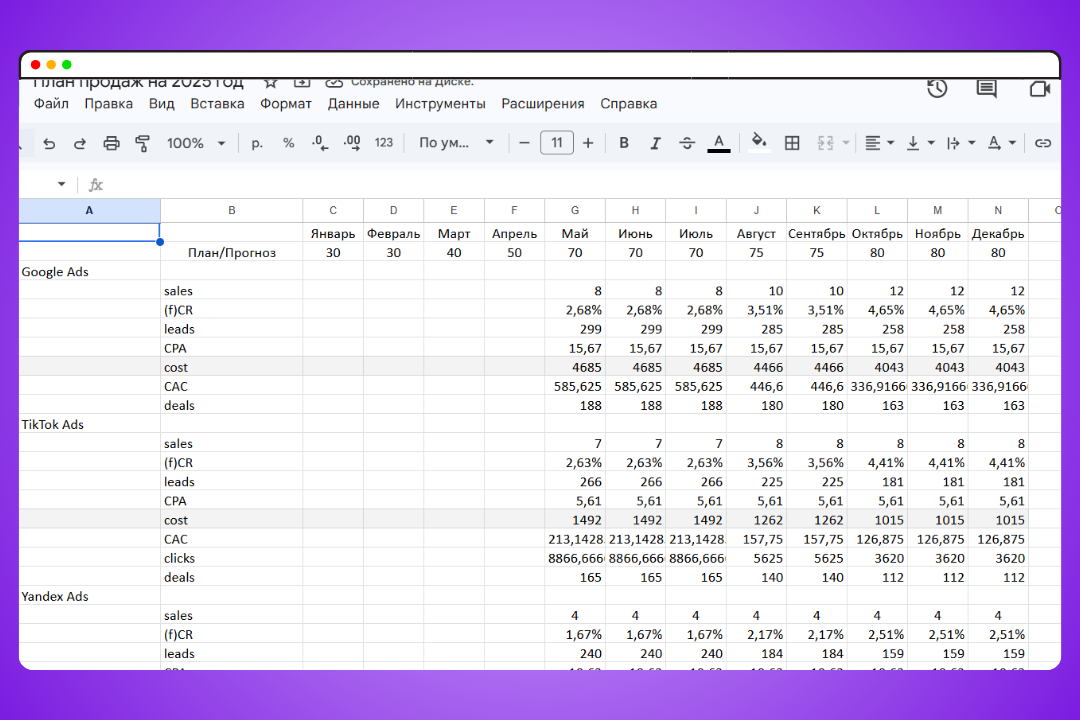The width and height of the screenshot is (1080, 720).
Task: Click the font size field showing 11
Action: tap(557, 143)
